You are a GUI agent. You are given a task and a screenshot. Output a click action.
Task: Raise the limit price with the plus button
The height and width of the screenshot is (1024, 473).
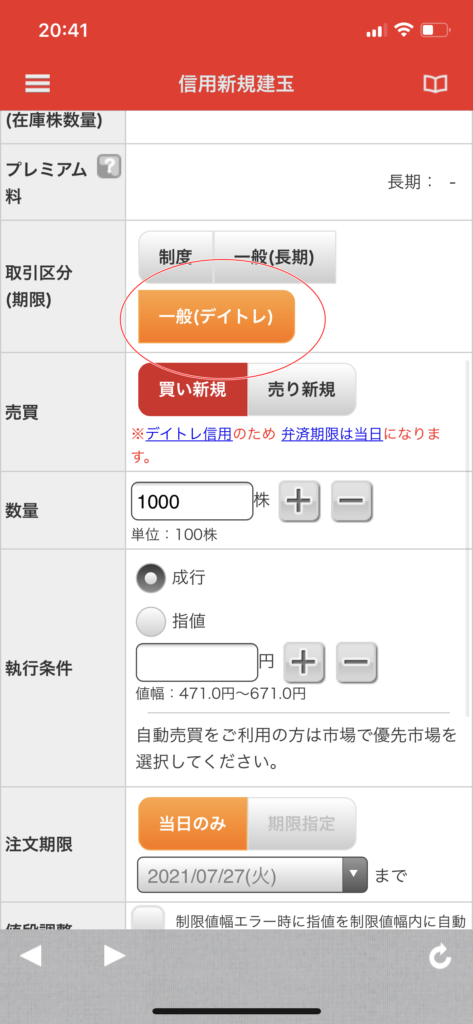(304, 662)
